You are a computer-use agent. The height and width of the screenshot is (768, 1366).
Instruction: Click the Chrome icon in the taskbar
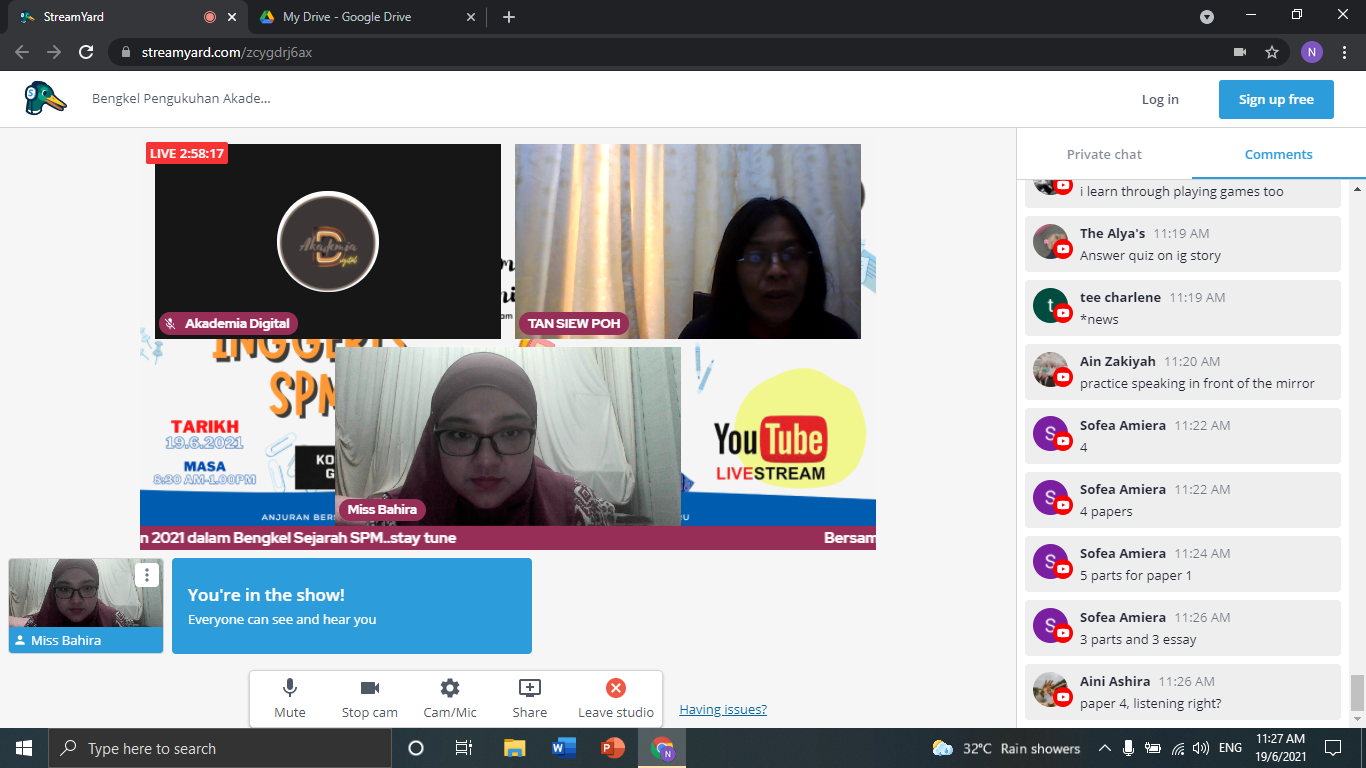tap(662, 748)
